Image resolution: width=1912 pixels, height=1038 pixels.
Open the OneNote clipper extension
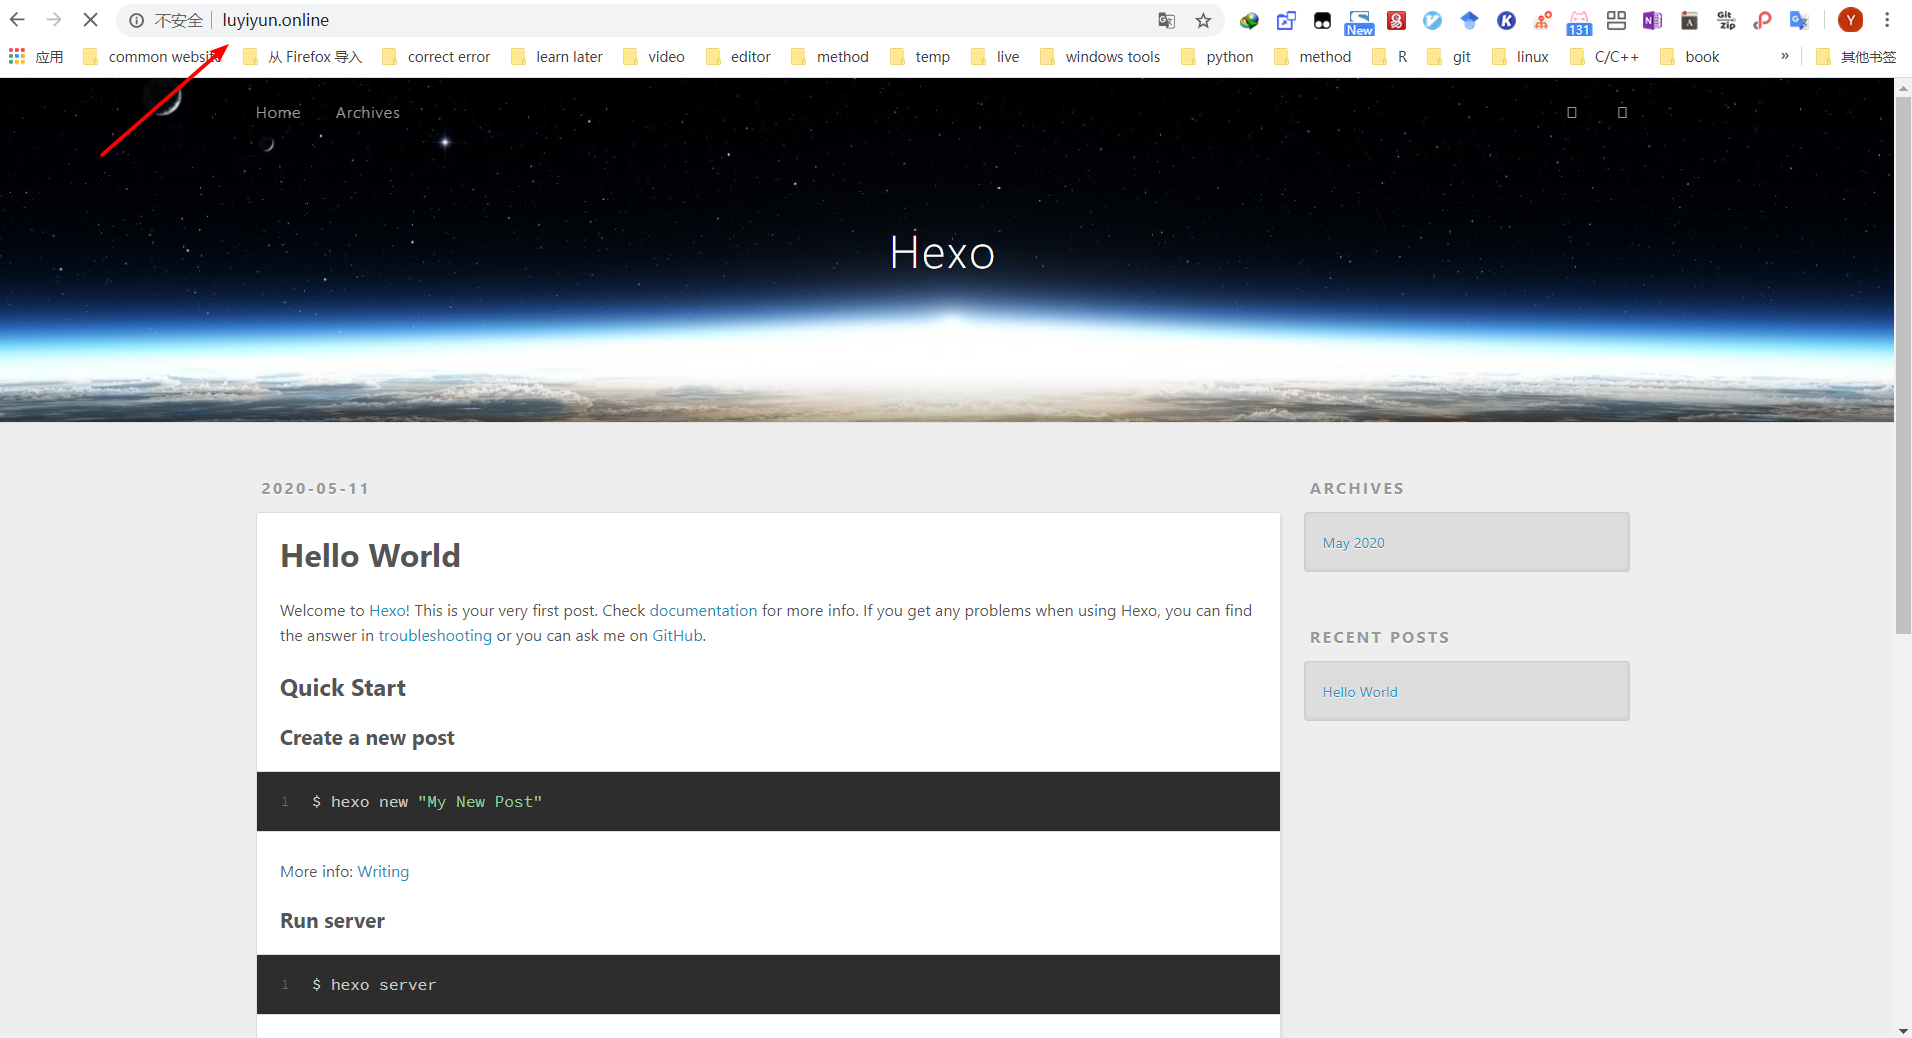pyautogui.click(x=1652, y=20)
